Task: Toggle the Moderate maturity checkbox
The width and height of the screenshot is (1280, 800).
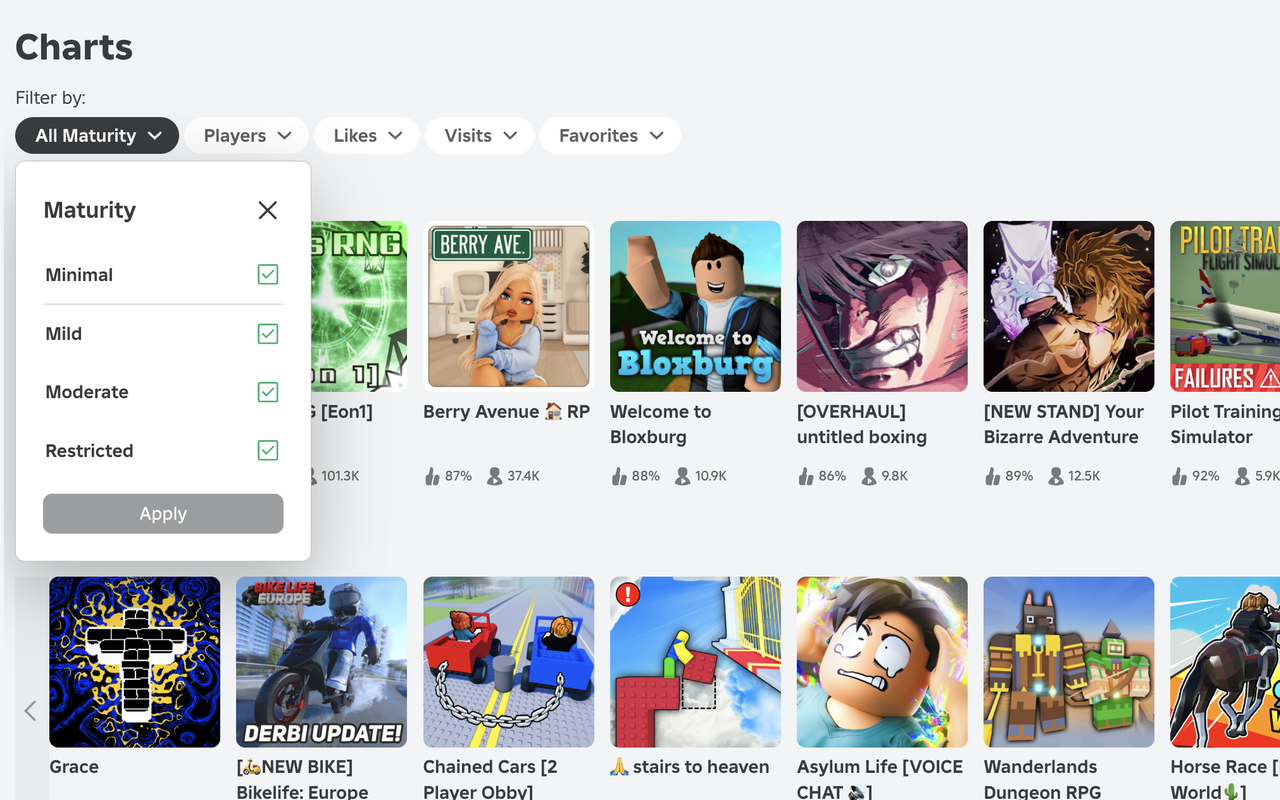Action: coord(267,392)
